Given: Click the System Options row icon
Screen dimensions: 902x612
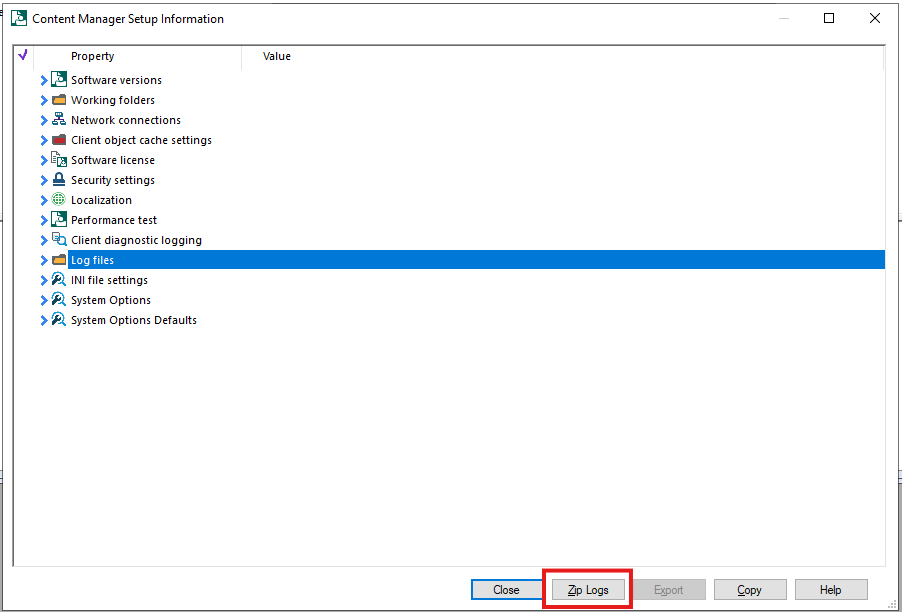Looking at the screenshot, I should click(x=59, y=300).
